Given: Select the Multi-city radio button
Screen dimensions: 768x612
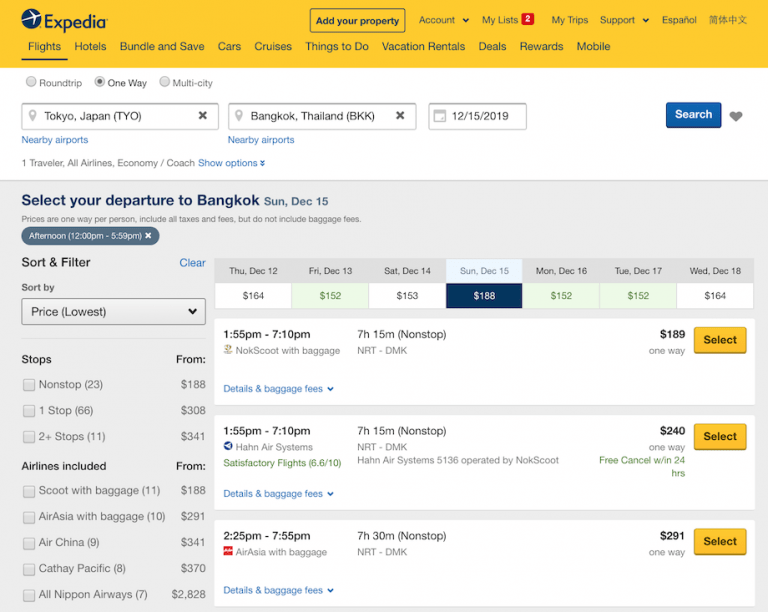Looking at the screenshot, I should tap(165, 82).
